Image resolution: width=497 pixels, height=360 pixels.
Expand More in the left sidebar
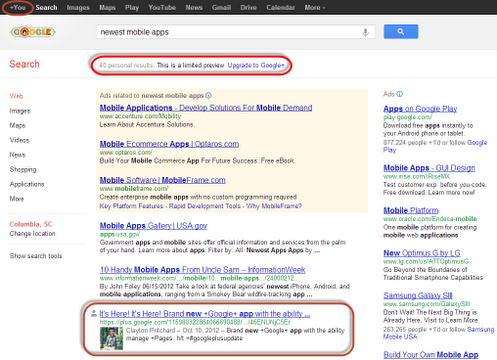[17, 199]
